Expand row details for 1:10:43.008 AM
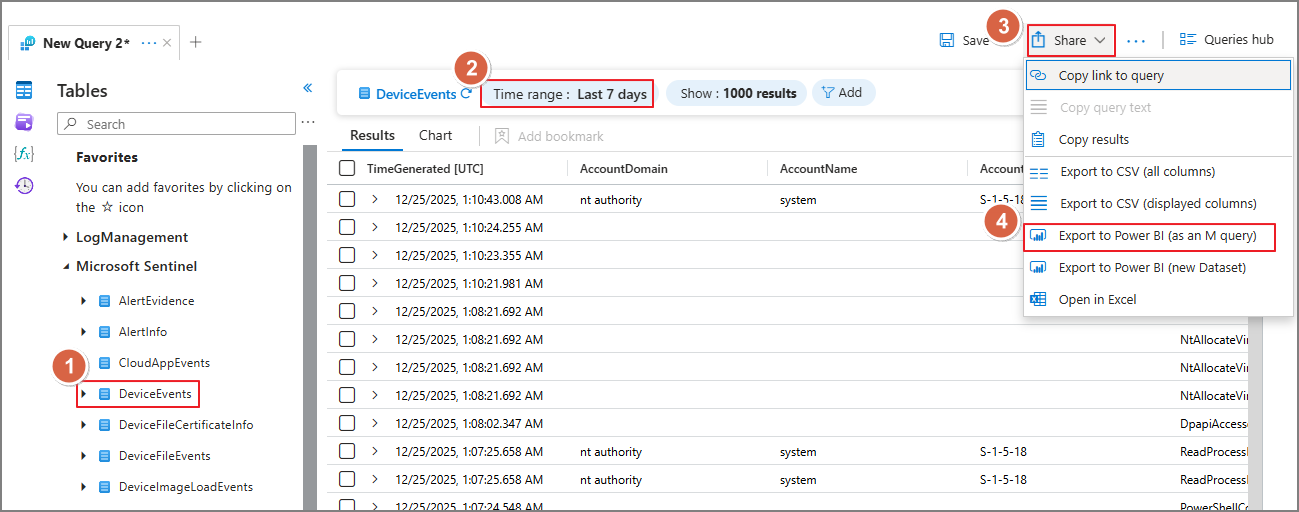Image resolution: width=1299 pixels, height=512 pixels. pyautogui.click(x=375, y=199)
